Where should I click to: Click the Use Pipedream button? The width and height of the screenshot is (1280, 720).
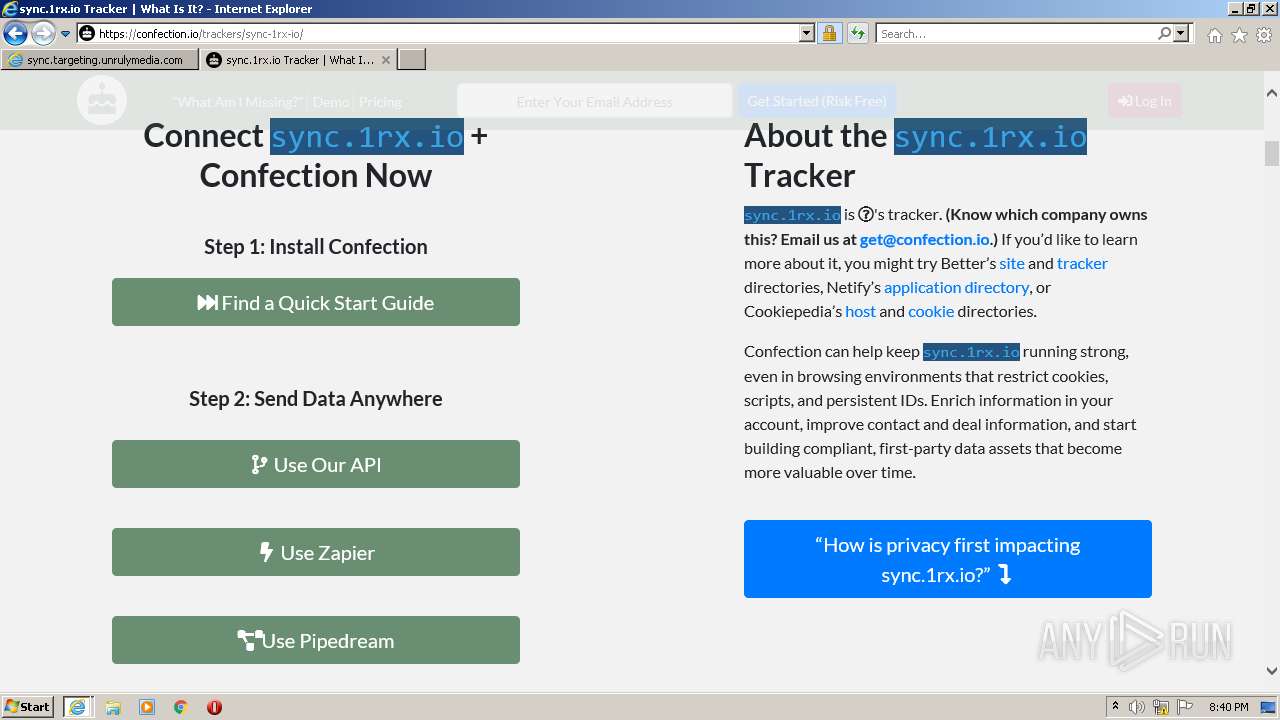(316, 640)
